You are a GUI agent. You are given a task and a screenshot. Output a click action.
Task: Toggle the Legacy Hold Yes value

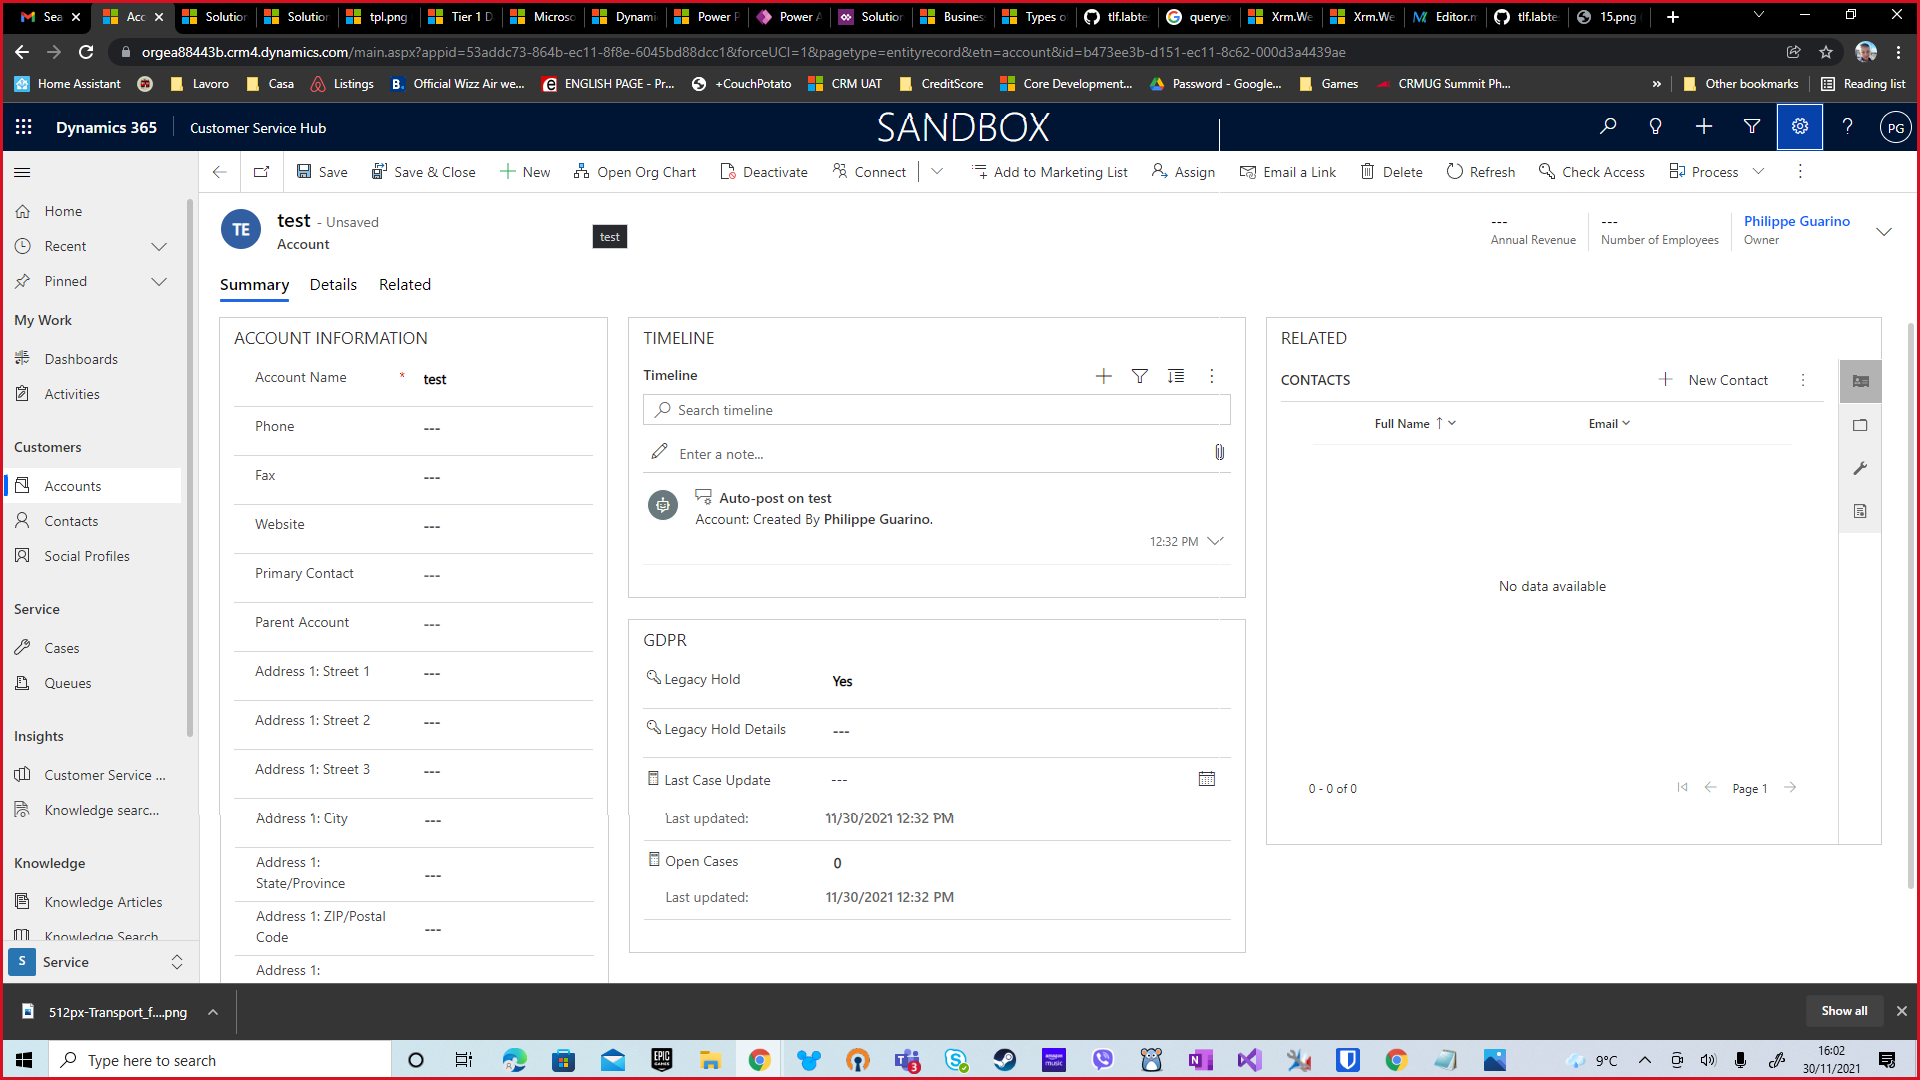point(843,680)
